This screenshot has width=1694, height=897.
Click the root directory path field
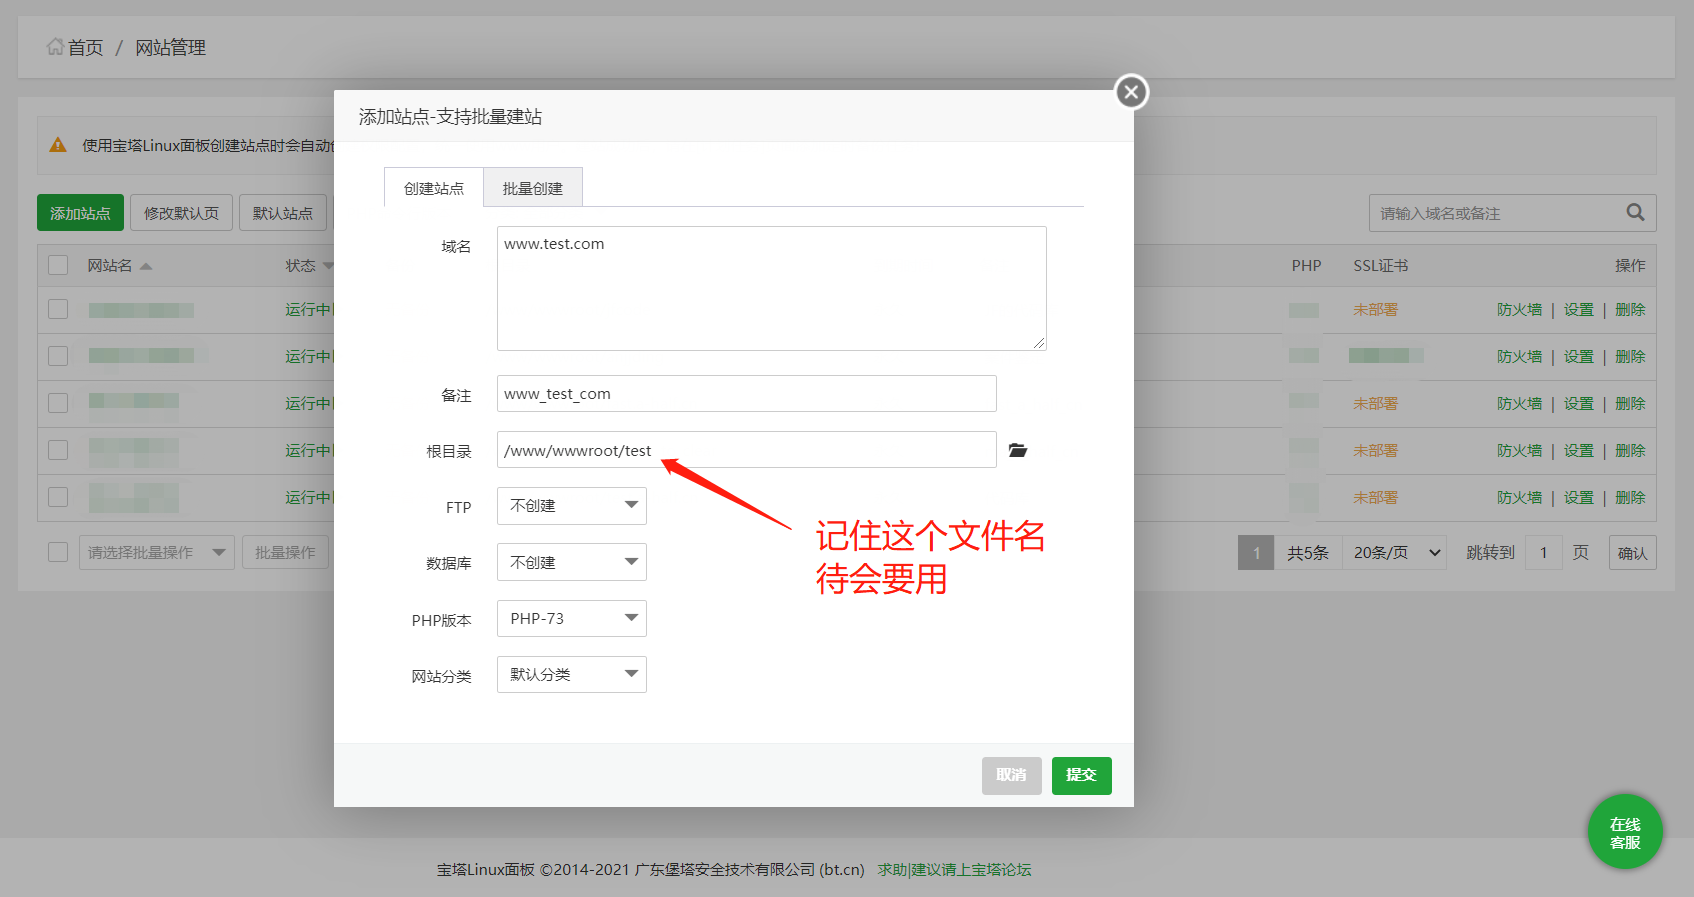746,450
